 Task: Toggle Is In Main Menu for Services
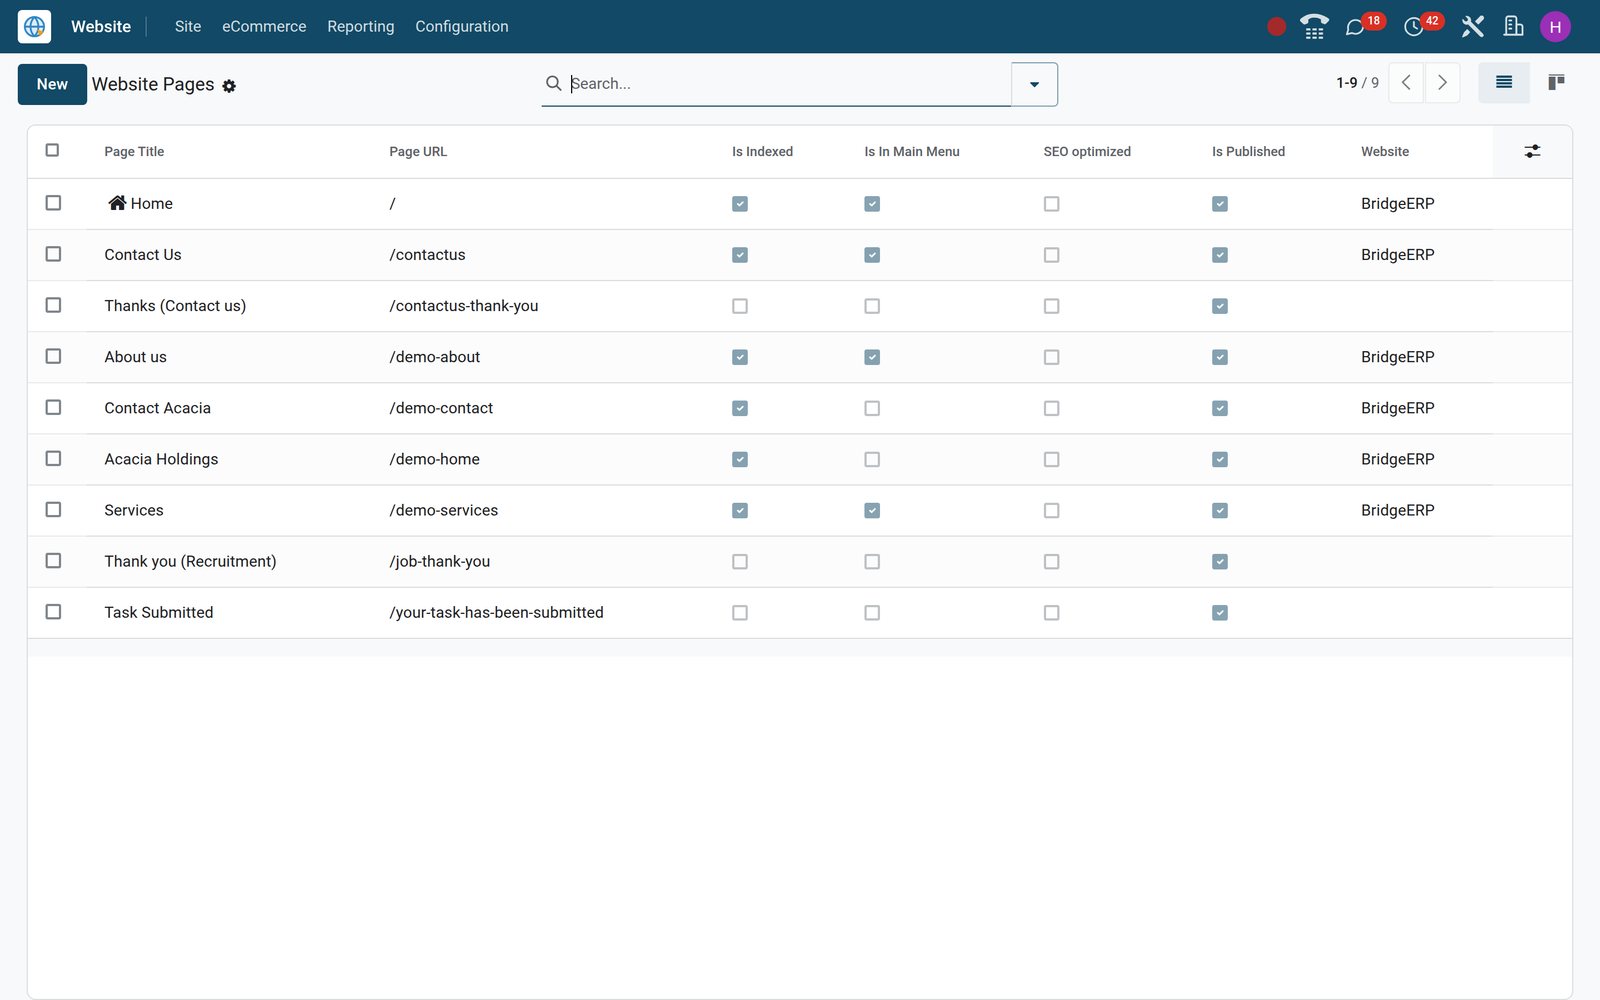(872, 510)
